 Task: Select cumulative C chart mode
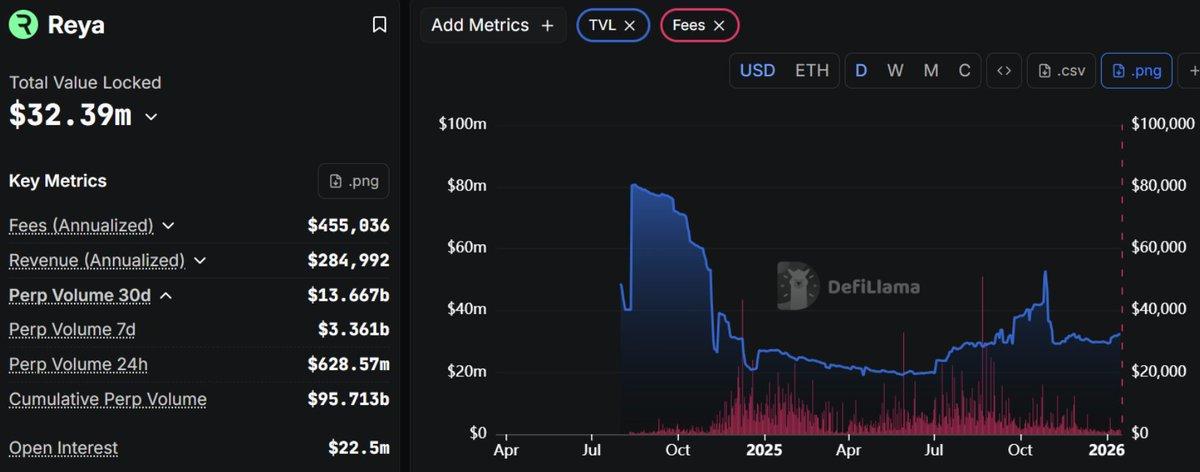(965, 71)
